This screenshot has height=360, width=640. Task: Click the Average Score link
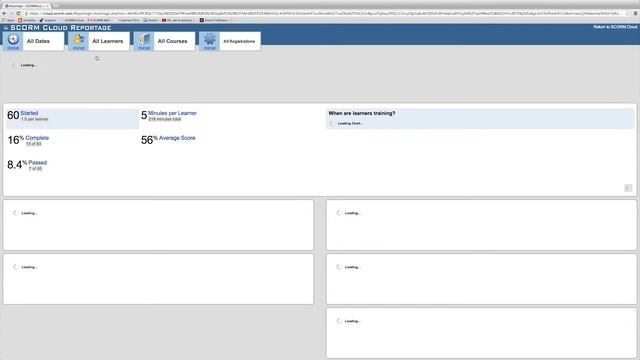click(177, 138)
